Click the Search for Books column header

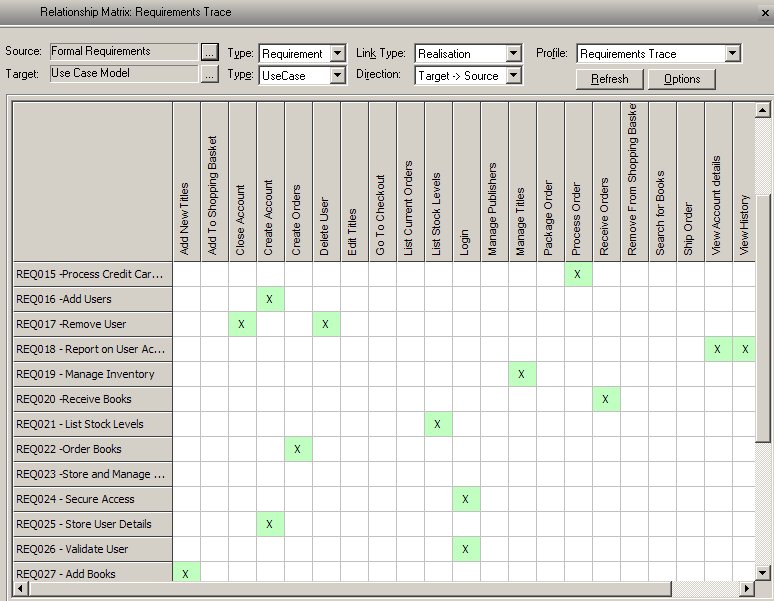pyautogui.click(x=662, y=182)
